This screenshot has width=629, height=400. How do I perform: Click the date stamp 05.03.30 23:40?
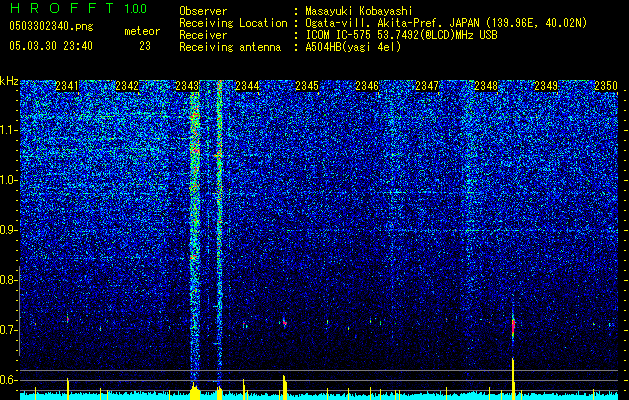point(51,46)
